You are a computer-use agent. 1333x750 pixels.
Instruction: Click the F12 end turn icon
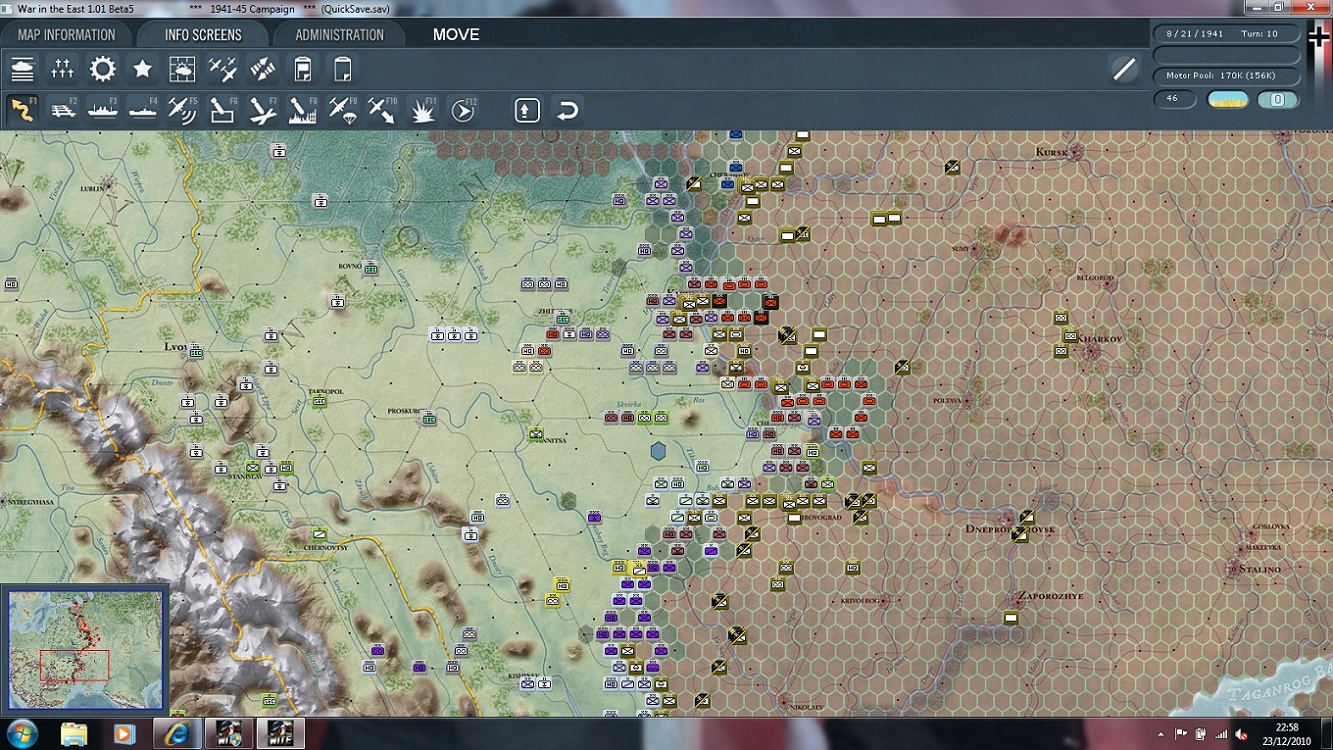pos(462,110)
